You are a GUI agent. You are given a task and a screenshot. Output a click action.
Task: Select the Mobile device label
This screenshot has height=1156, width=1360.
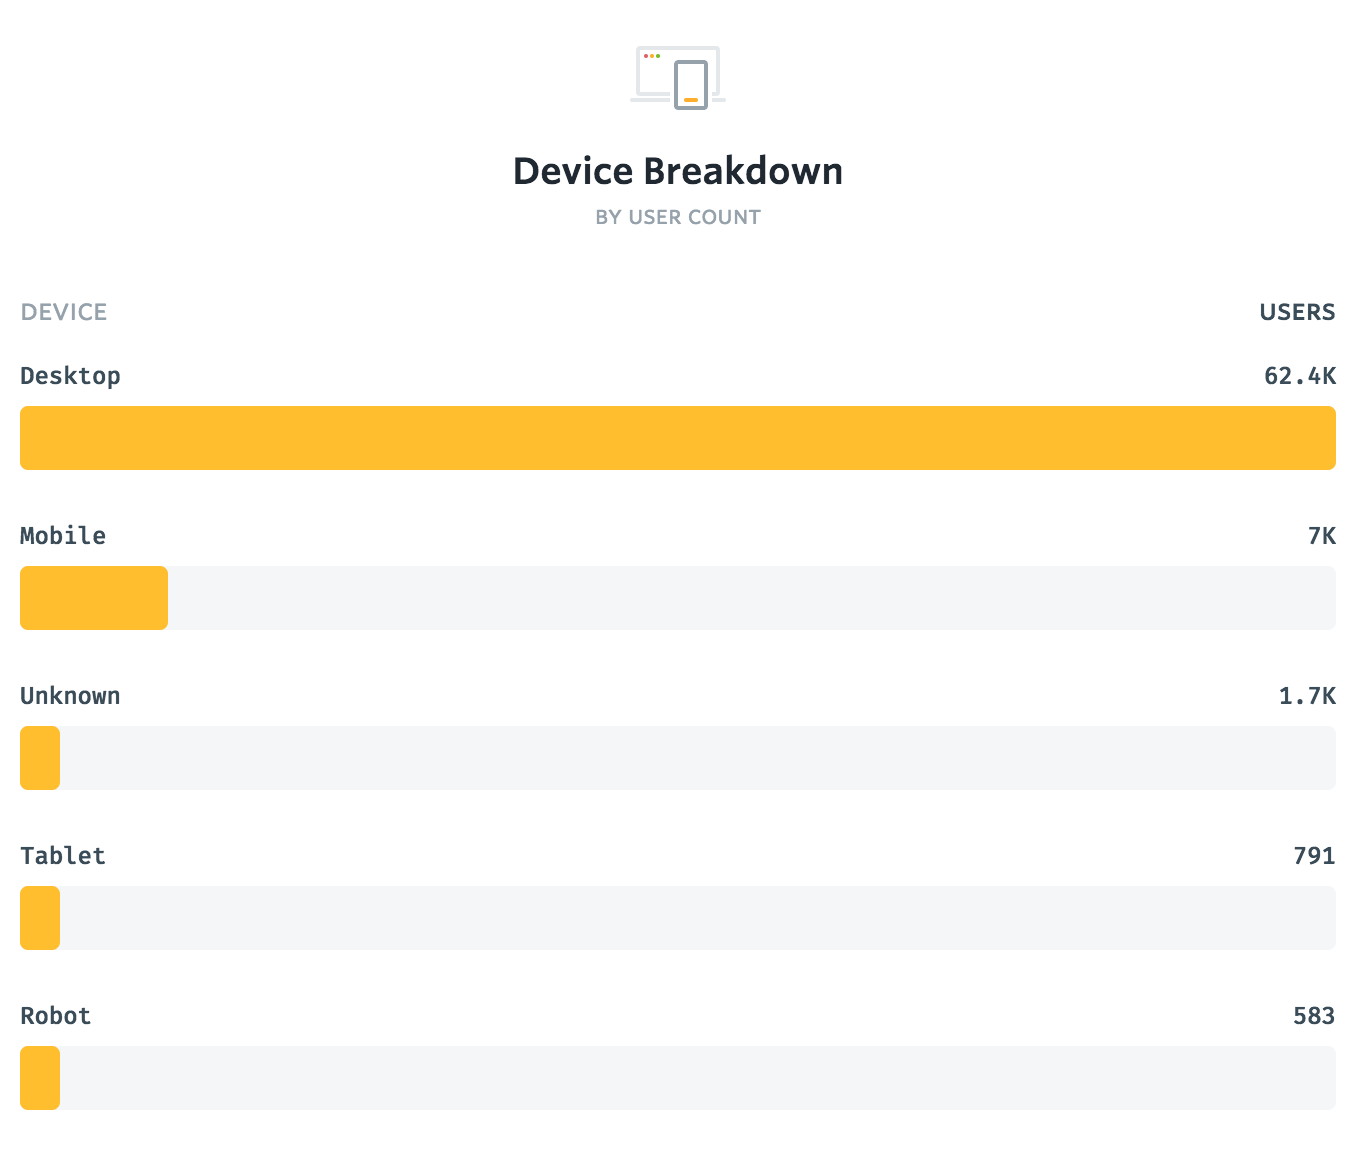pos(63,536)
